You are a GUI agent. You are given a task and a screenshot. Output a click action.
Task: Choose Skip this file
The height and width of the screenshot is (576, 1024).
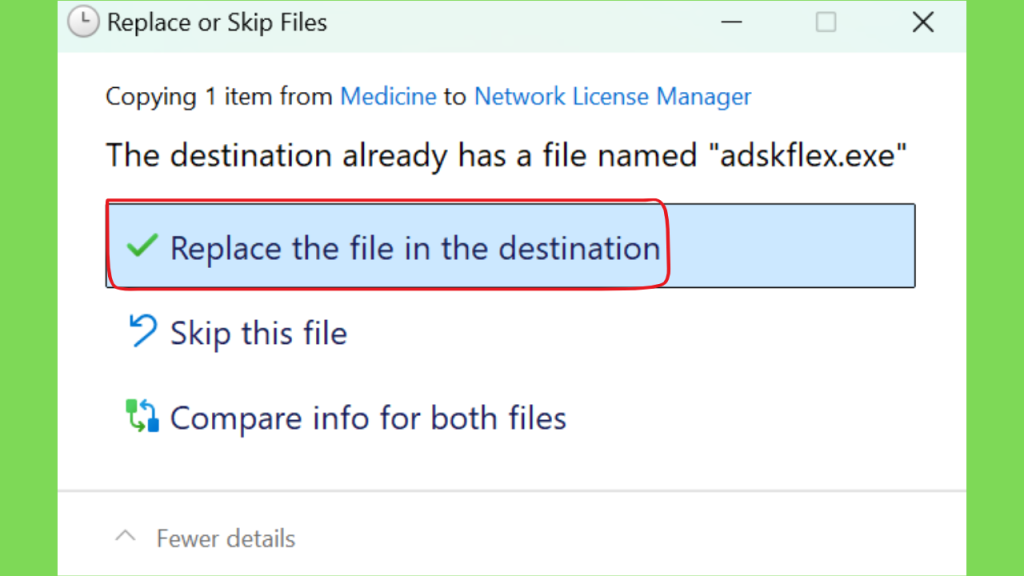tap(259, 333)
